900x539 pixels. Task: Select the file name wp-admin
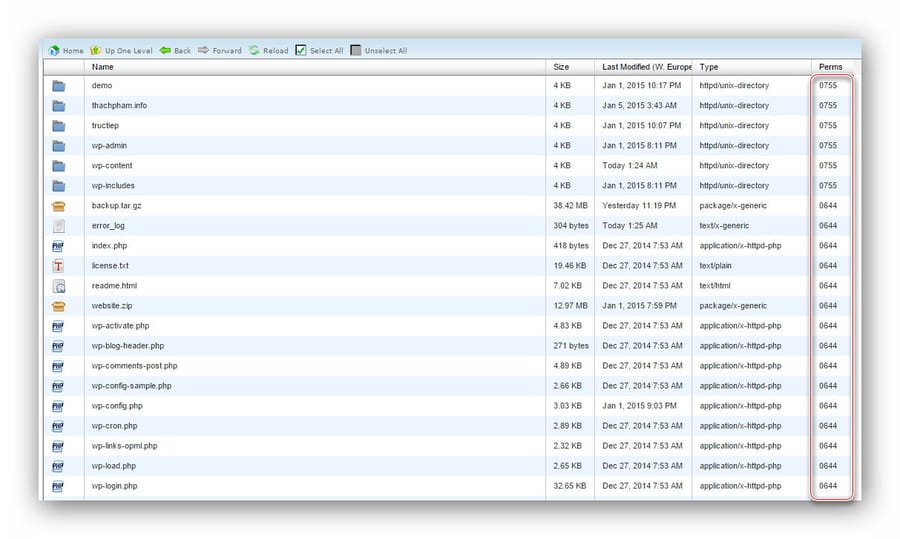coord(109,146)
